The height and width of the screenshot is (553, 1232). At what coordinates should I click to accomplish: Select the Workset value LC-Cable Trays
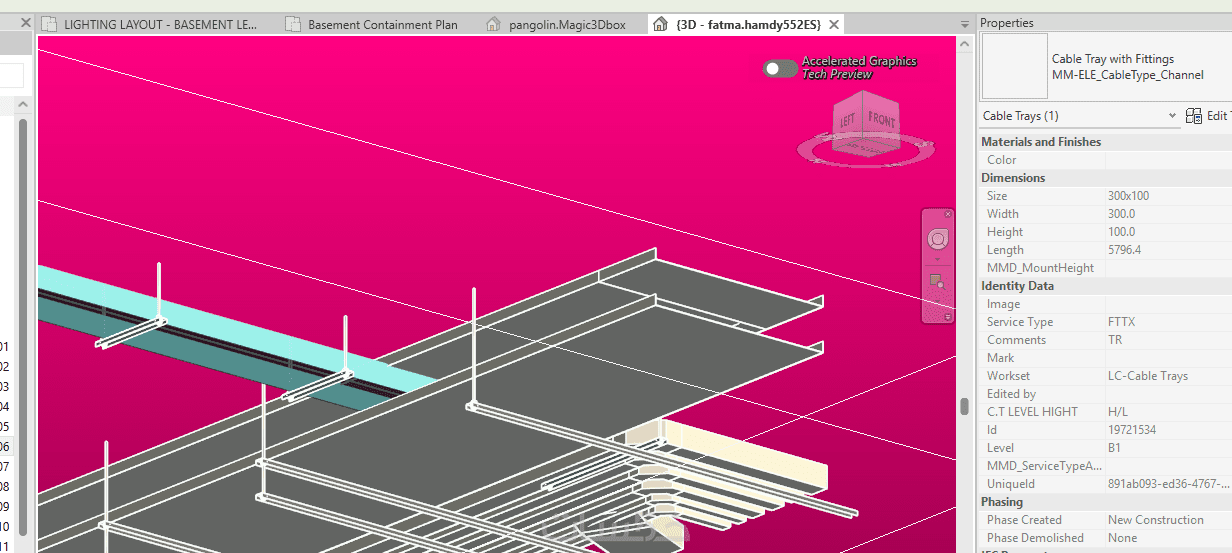pos(1168,376)
